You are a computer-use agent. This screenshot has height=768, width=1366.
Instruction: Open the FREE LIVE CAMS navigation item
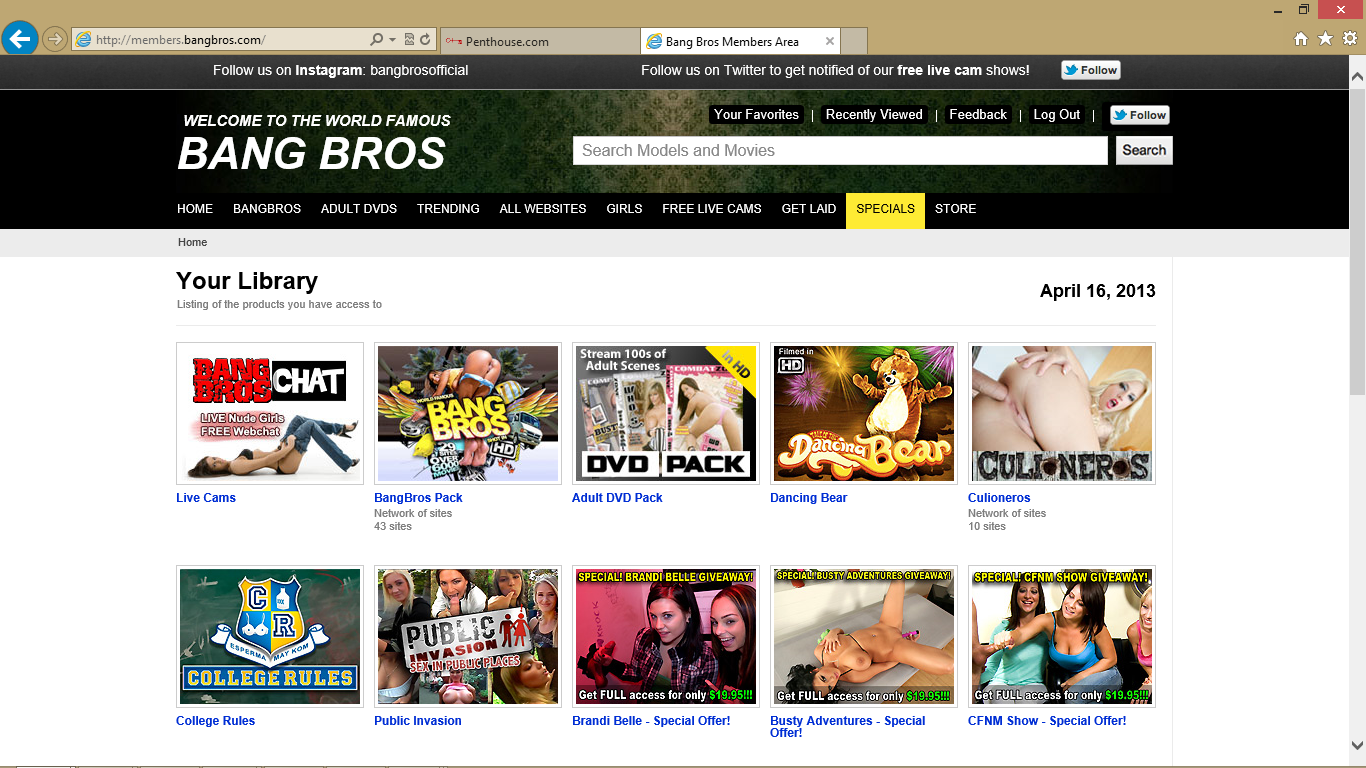712,209
